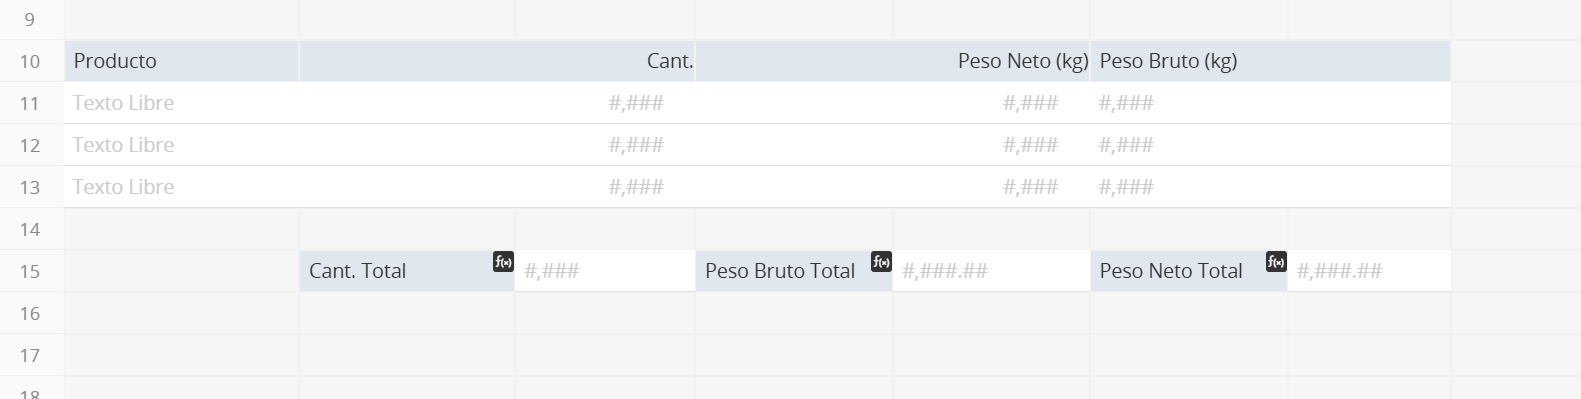
Task: Click the Cant. number field in row 11
Action: click(x=497, y=103)
